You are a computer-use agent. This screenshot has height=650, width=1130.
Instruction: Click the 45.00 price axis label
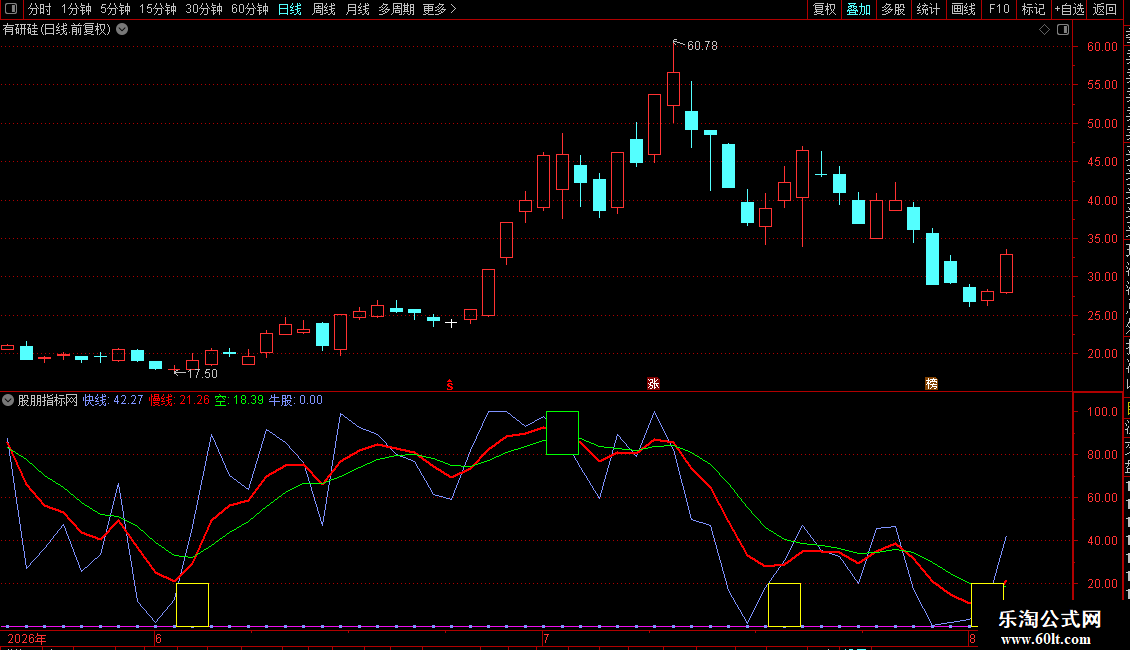point(1103,162)
